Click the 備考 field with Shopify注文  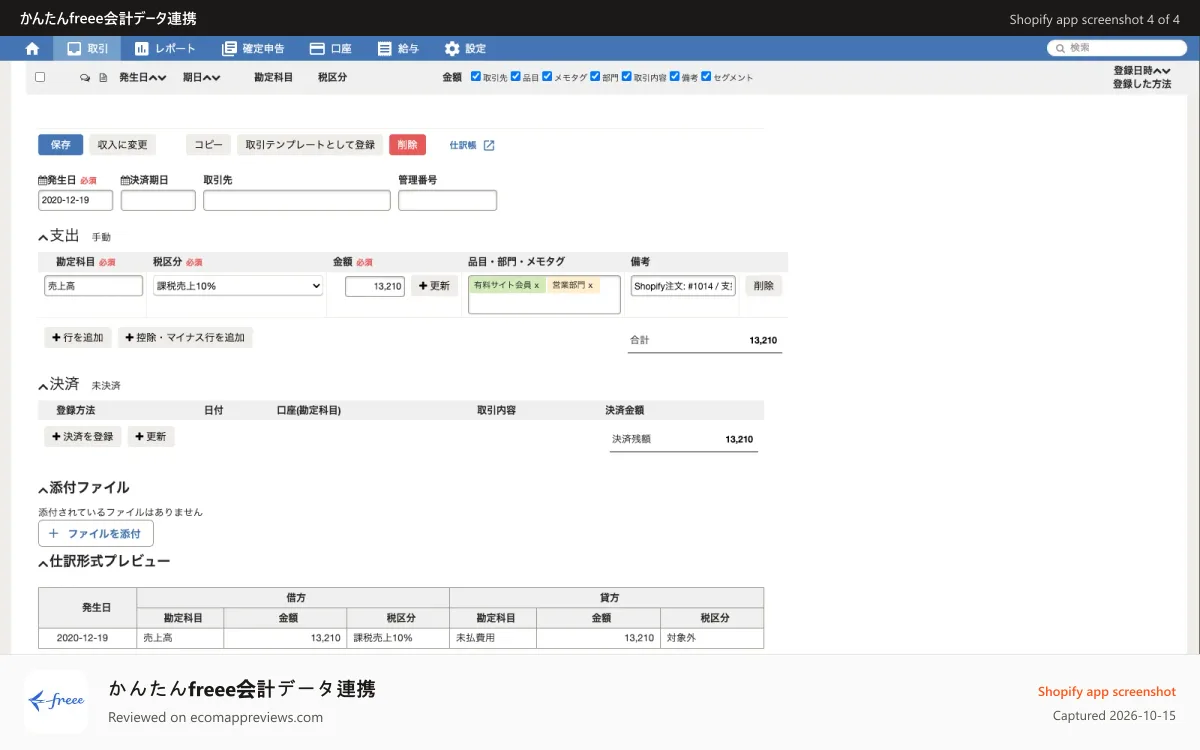coord(683,286)
